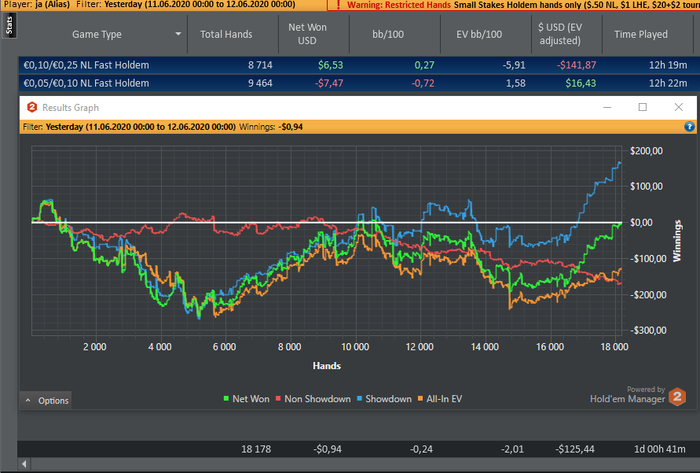The image size is (700, 473).
Task: Sort by the Total Hands column header
Action: tap(226, 34)
